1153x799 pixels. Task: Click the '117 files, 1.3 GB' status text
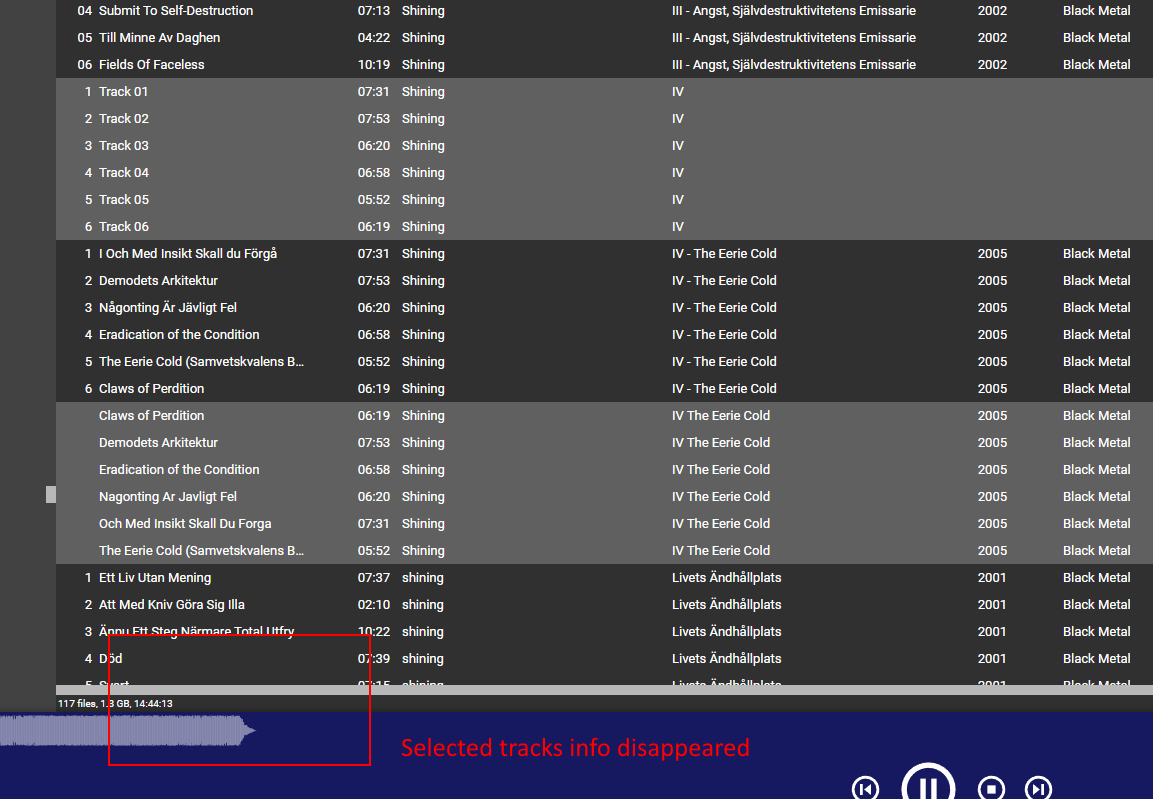tap(115, 703)
